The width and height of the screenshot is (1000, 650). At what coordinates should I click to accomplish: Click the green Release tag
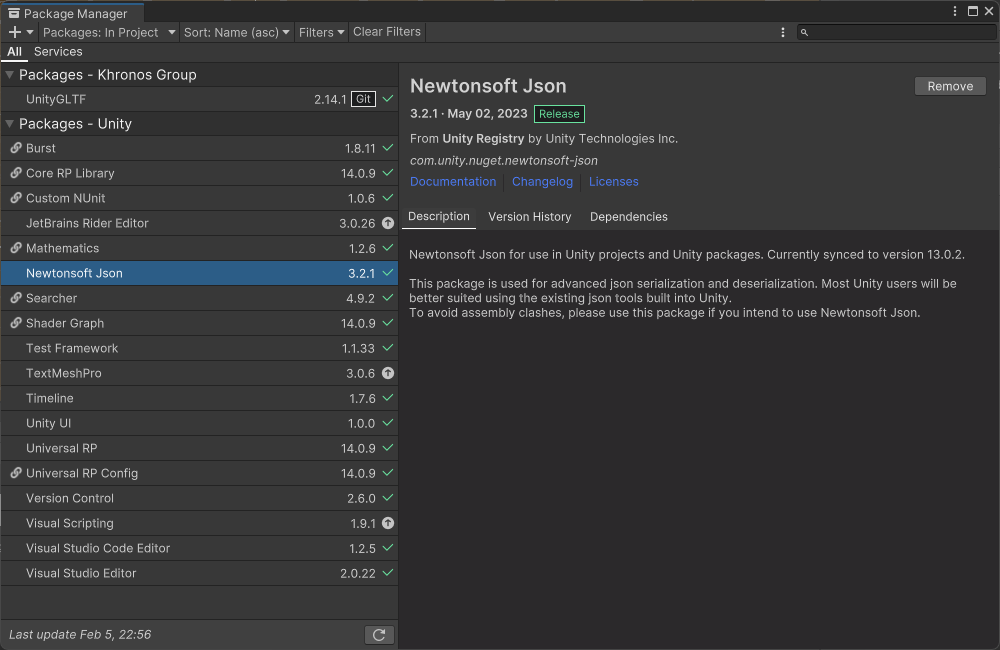(559, 114)
